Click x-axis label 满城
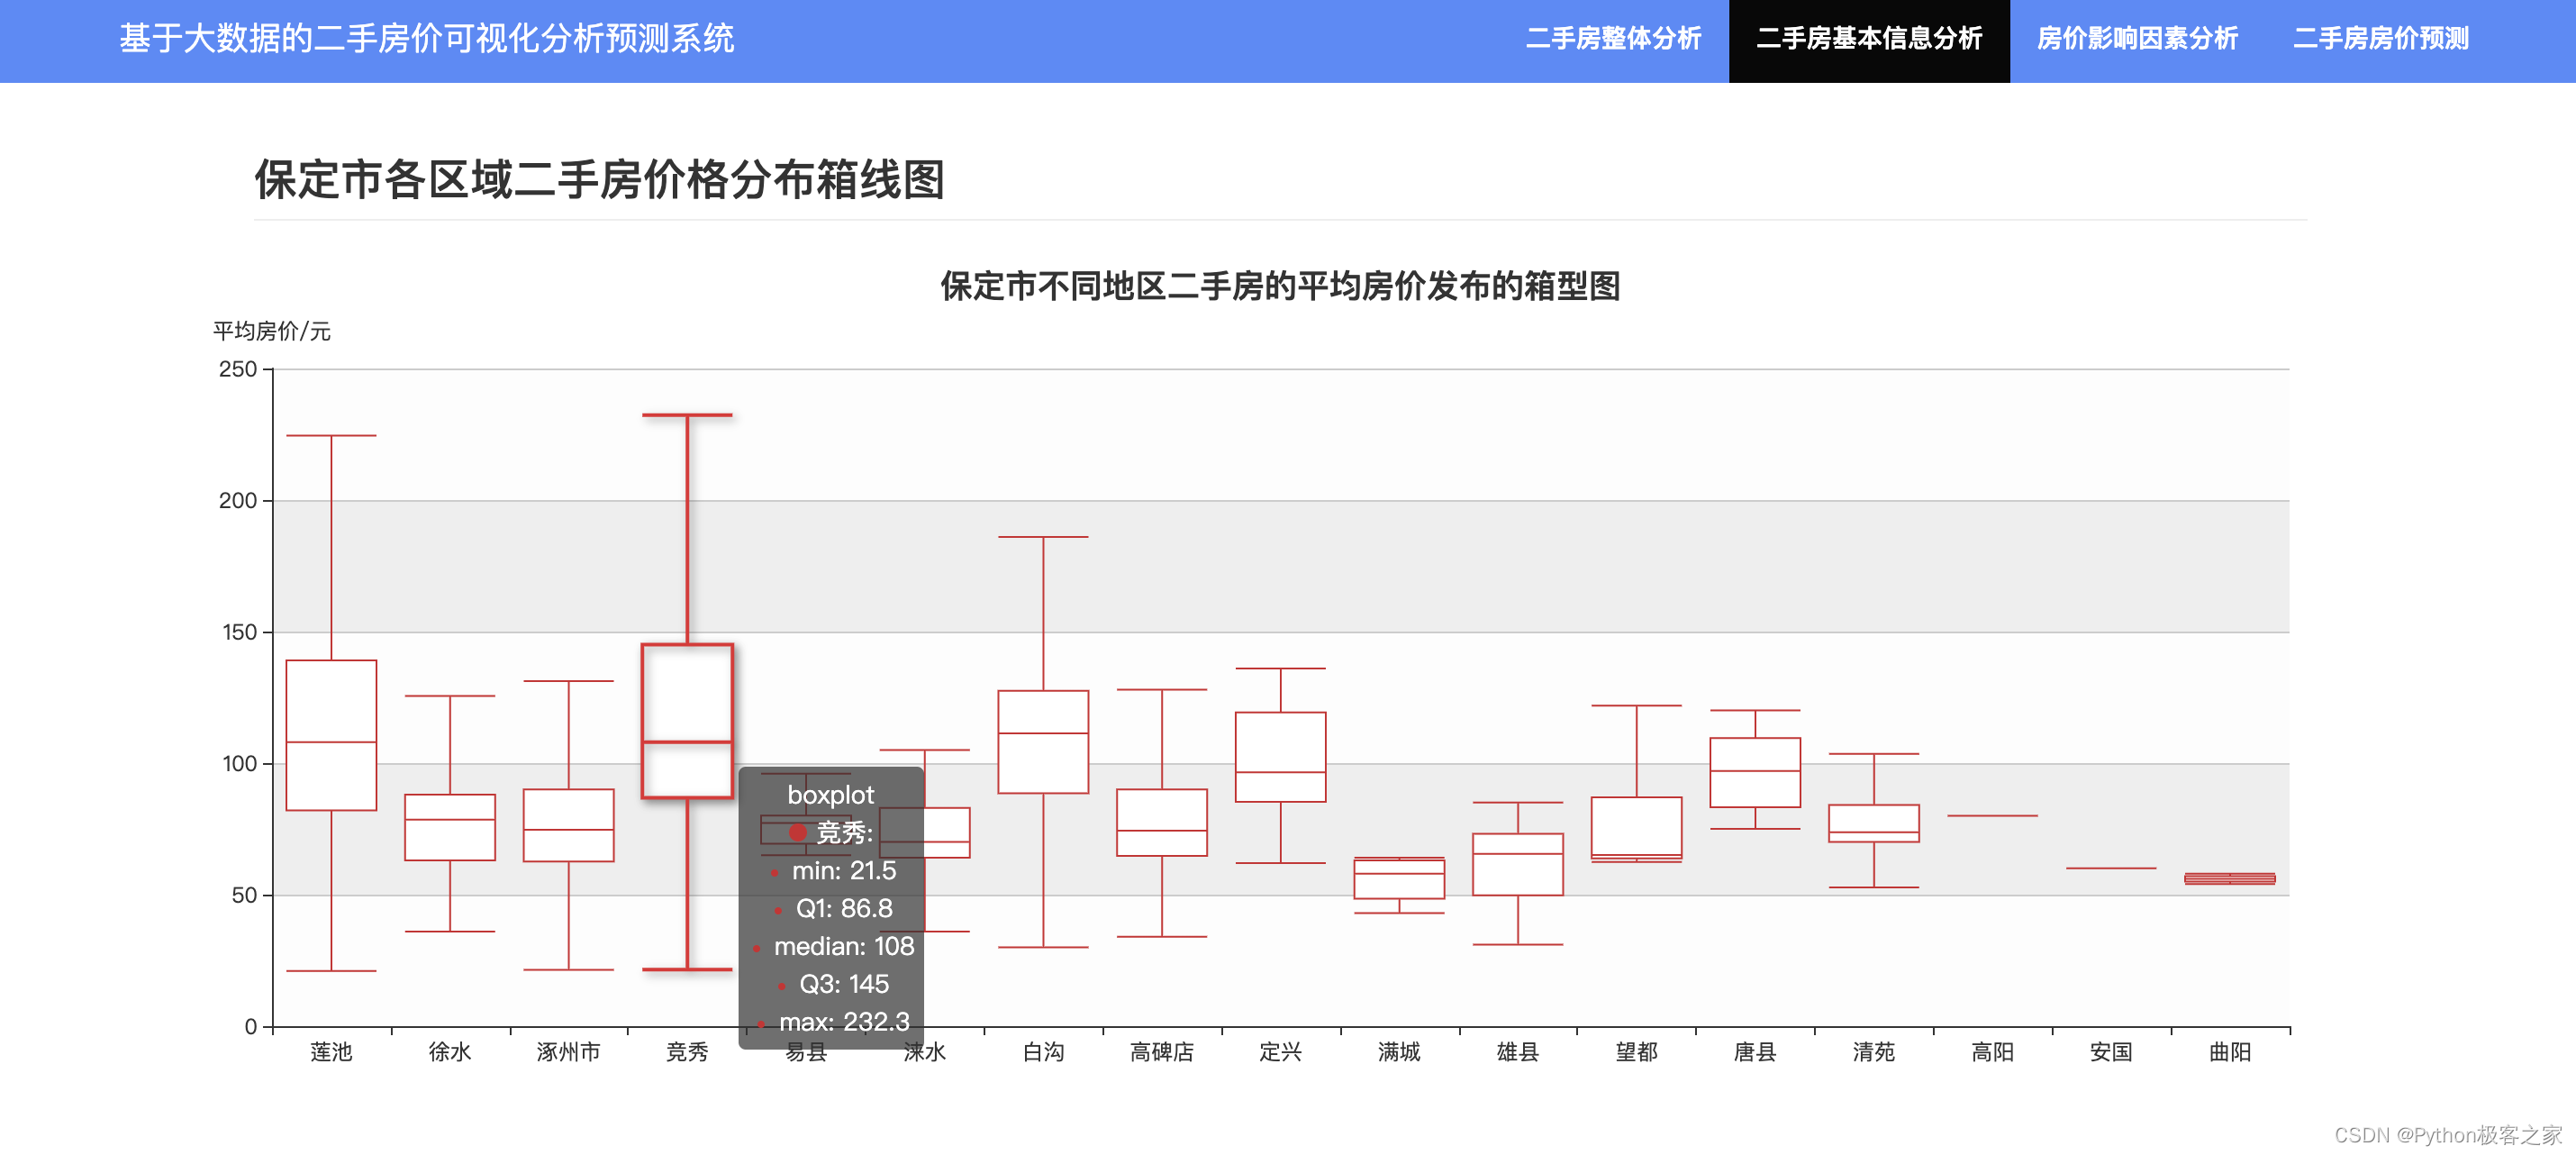The height and width of the screenshot is (1155, 2576). (x=1399, y=1052)
